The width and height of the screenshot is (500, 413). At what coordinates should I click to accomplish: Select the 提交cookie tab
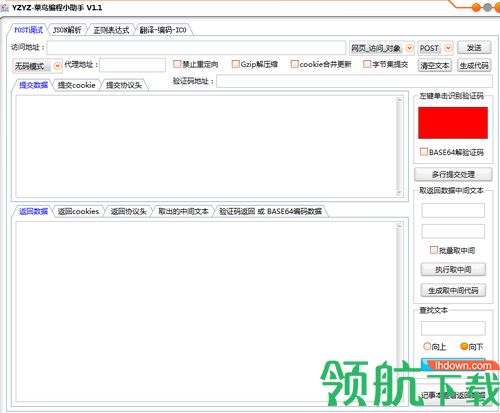[76, 85]
